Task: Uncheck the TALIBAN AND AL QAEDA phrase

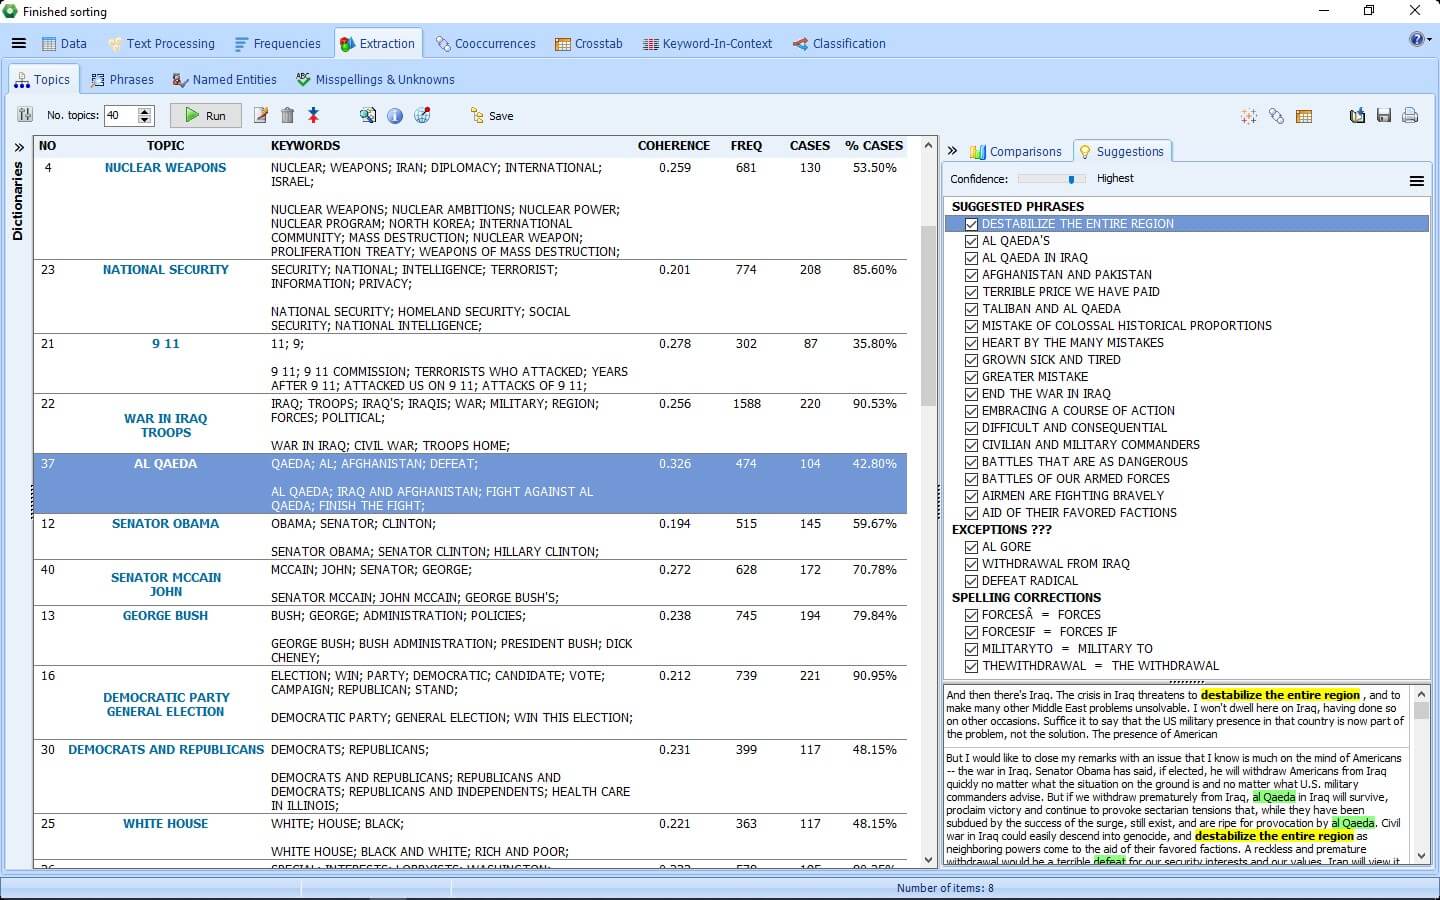Action: point(971,309)
